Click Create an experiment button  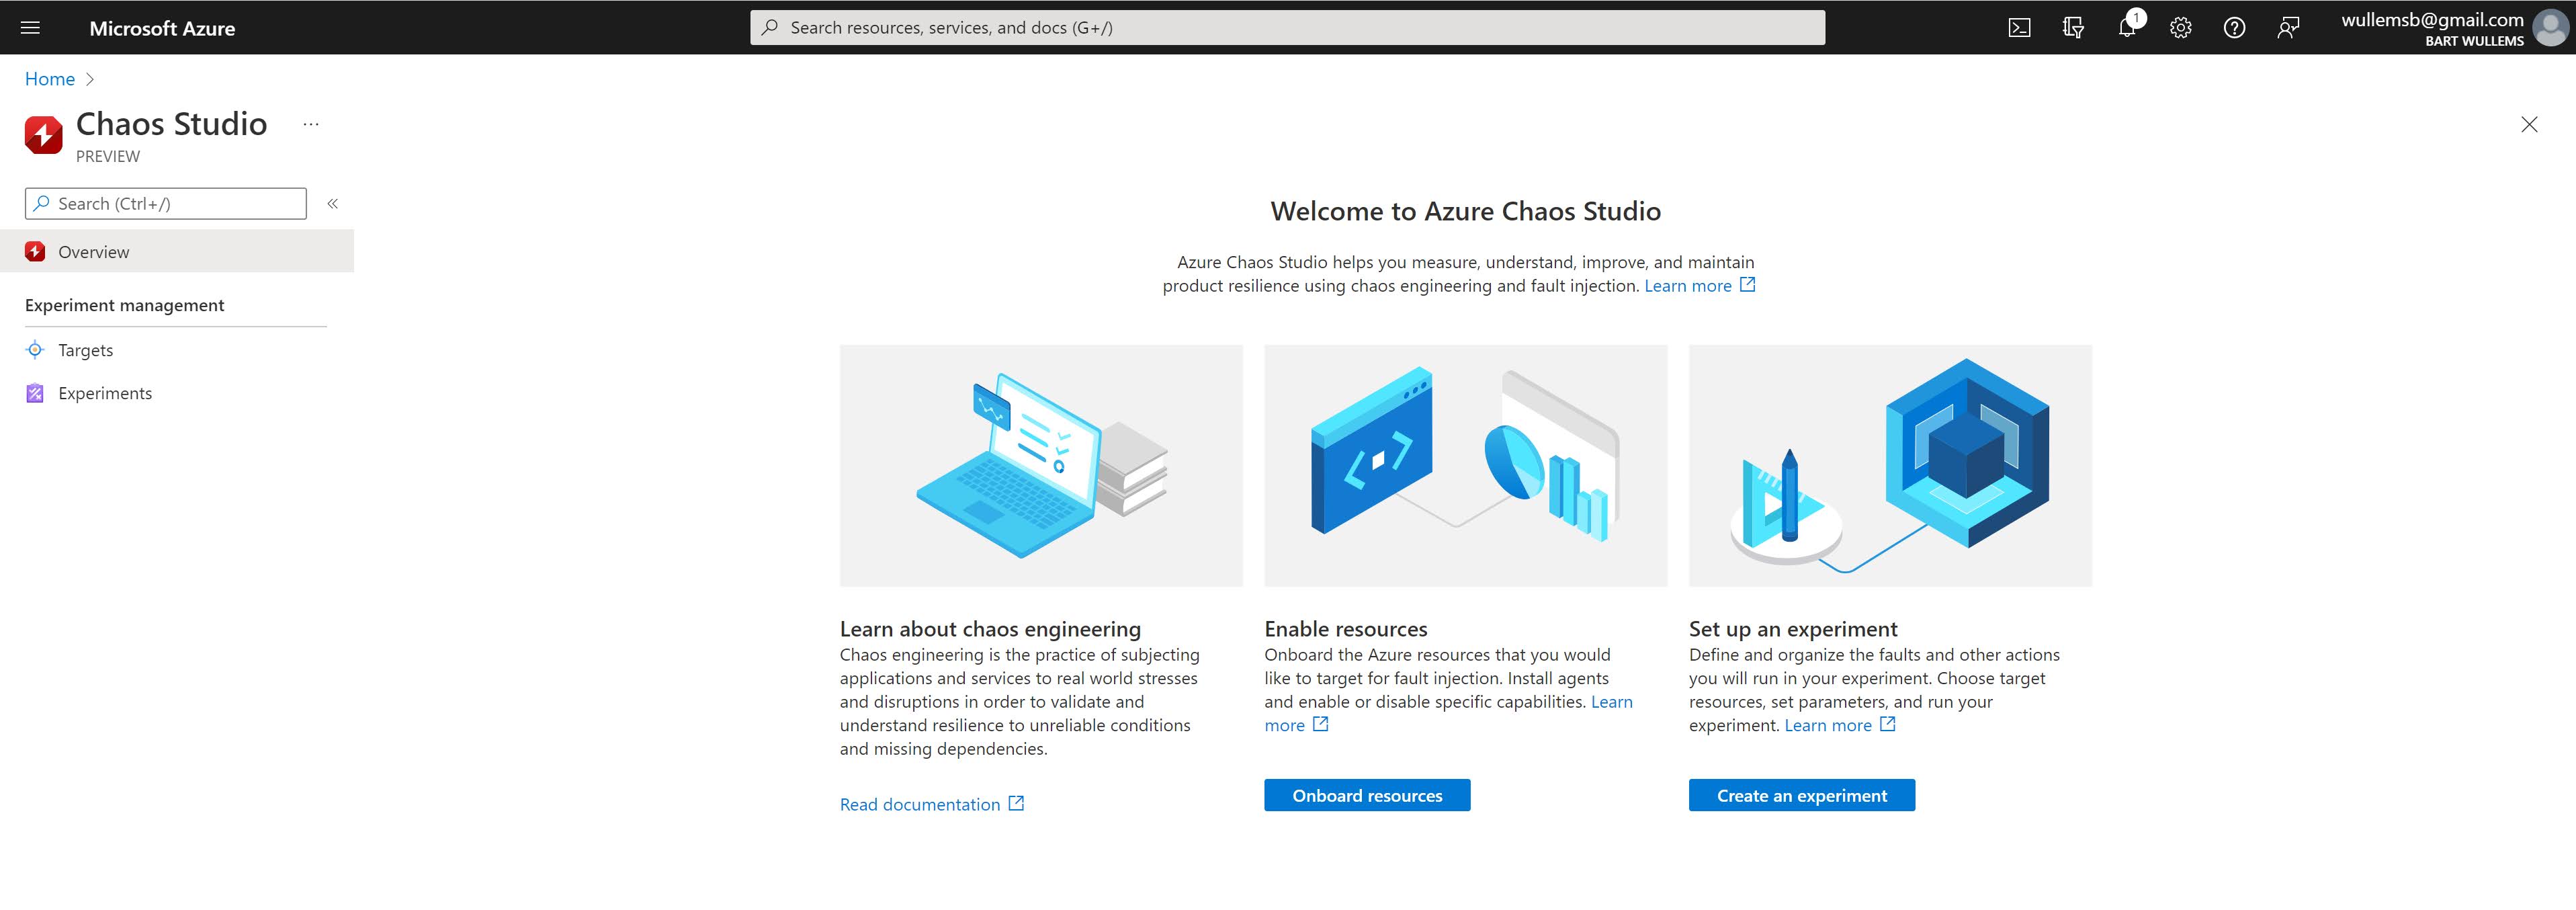(1801, 795)
